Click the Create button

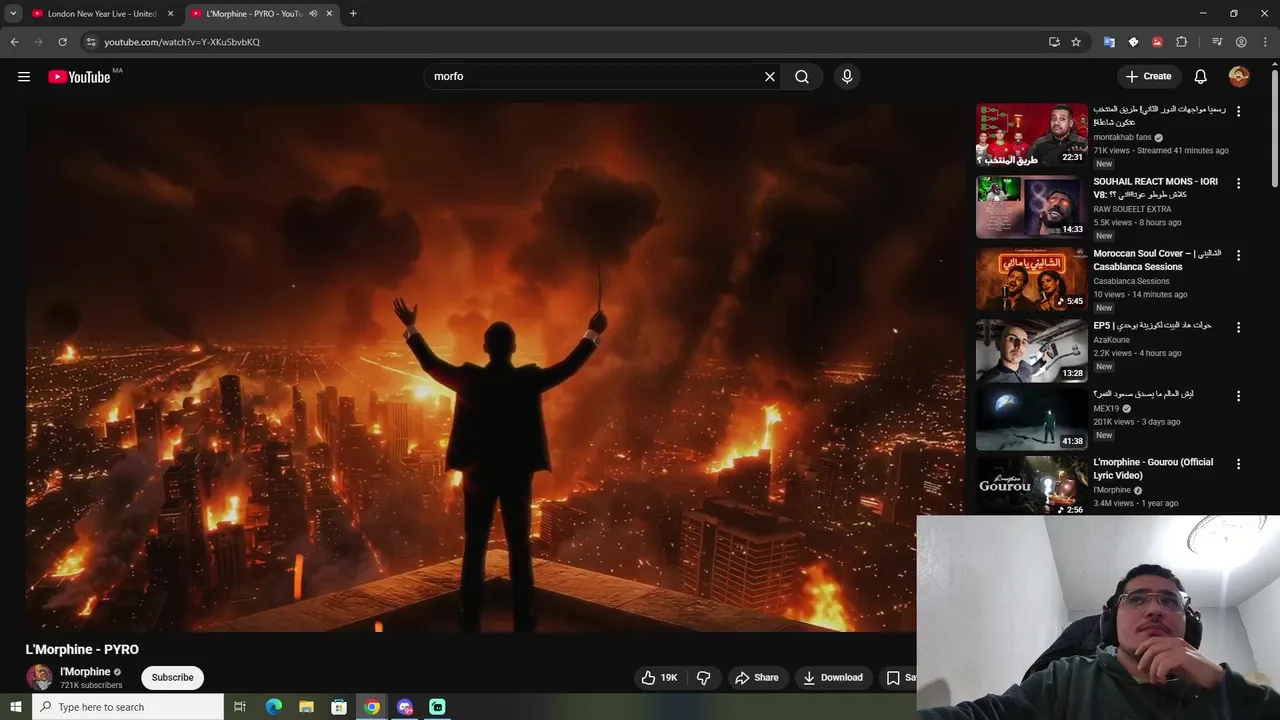[x=1148, y=76]
